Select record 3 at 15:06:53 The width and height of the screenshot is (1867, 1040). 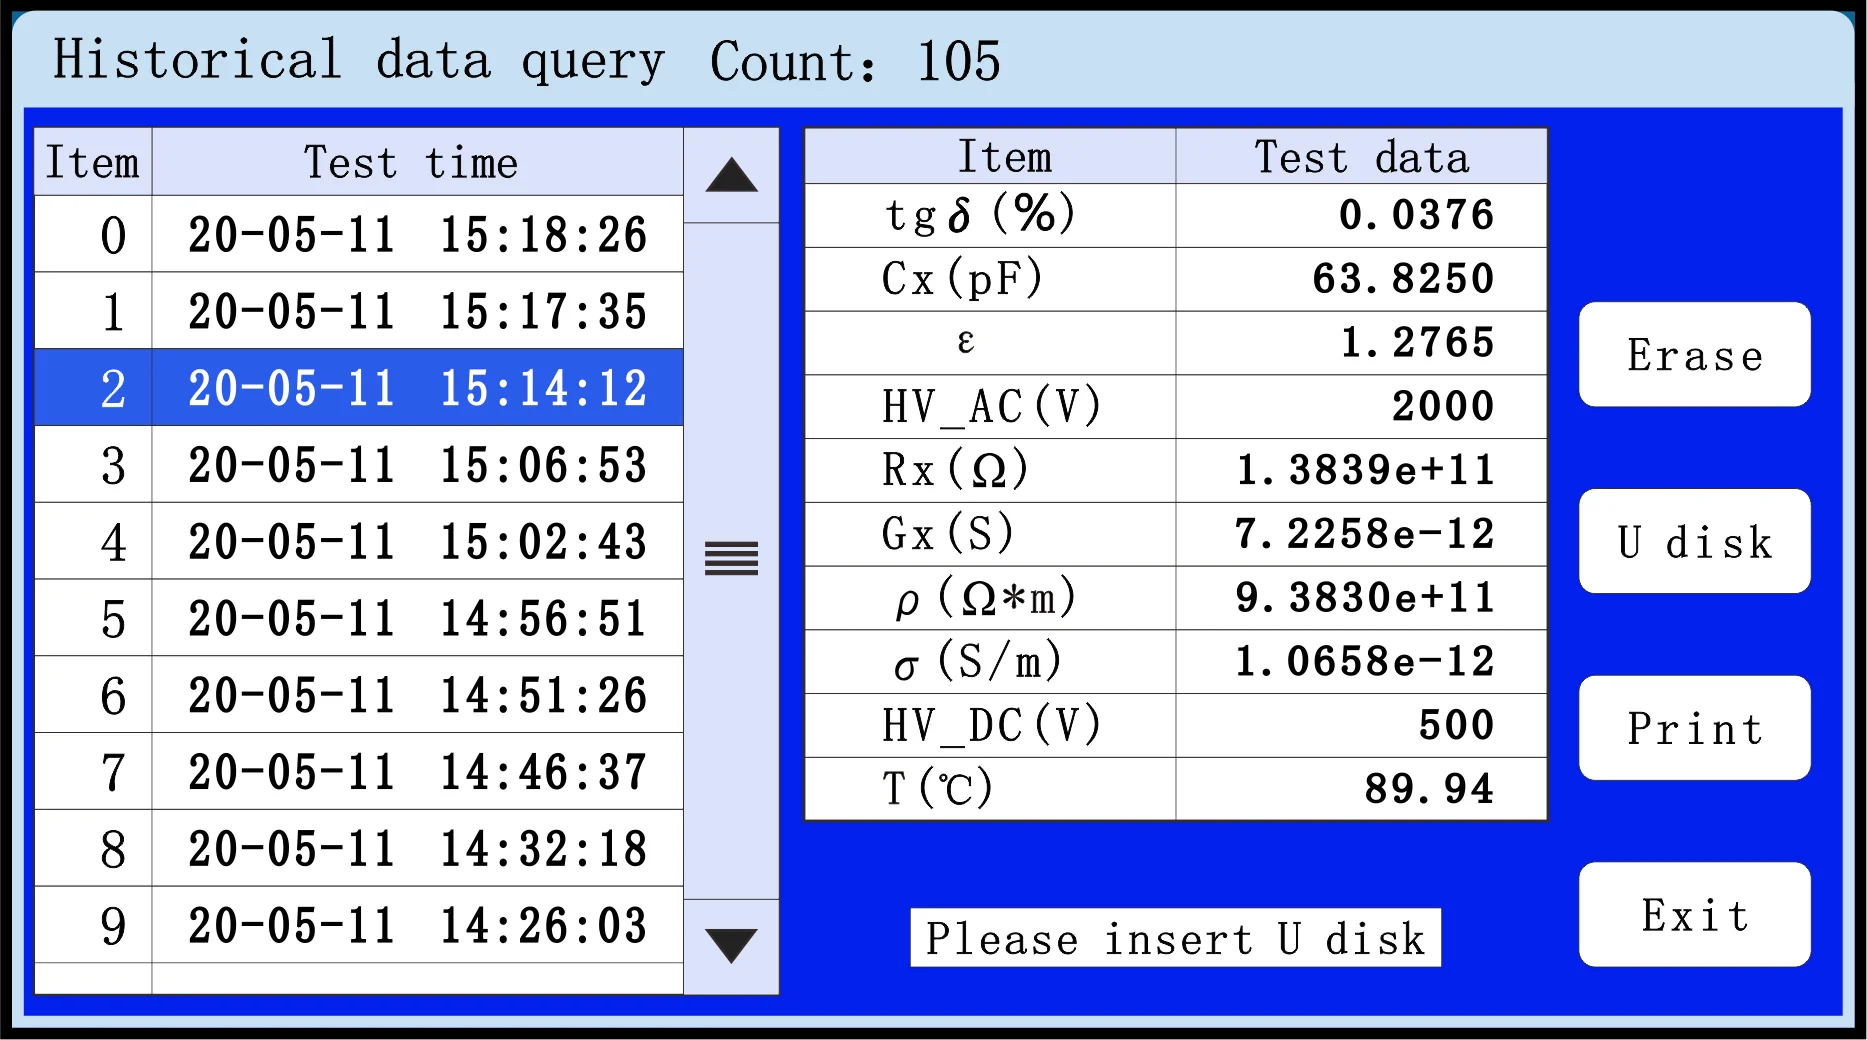click(x=359, y=465)
